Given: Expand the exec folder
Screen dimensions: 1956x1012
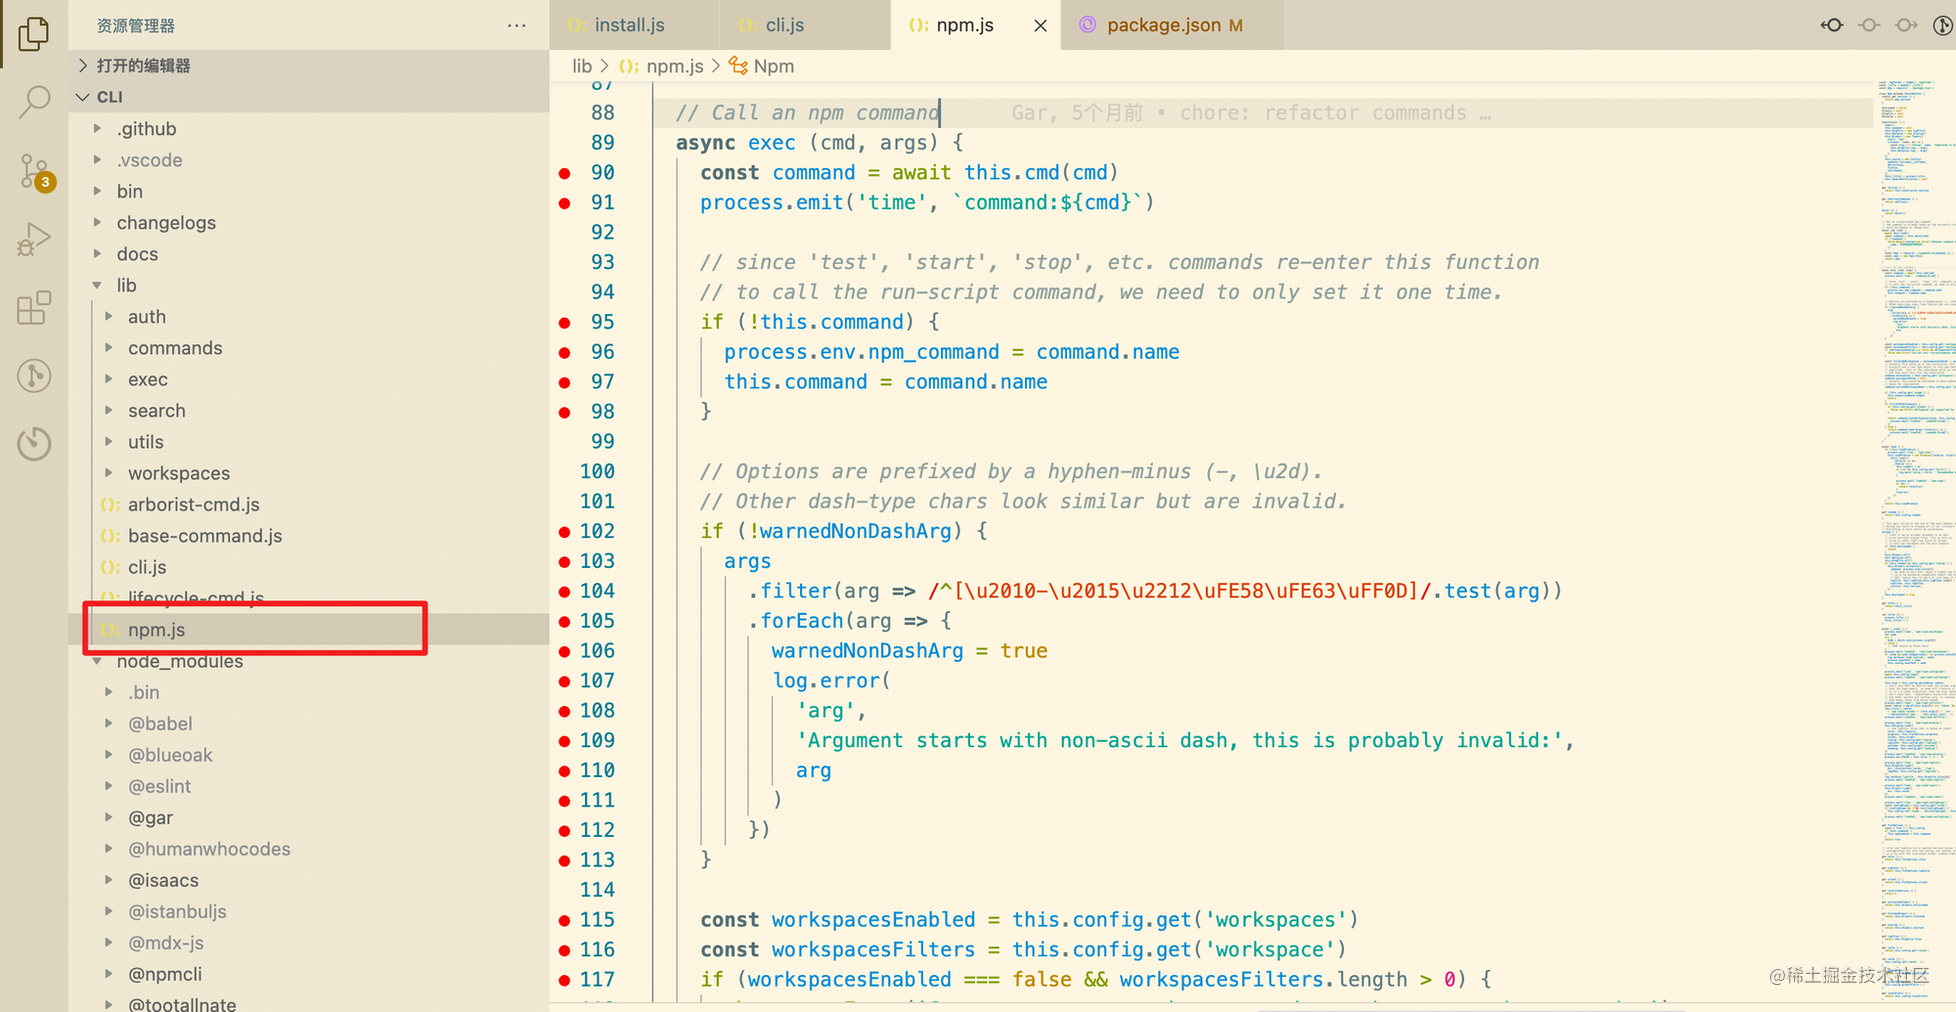Looking at the screenshot, I should point(148,380).
